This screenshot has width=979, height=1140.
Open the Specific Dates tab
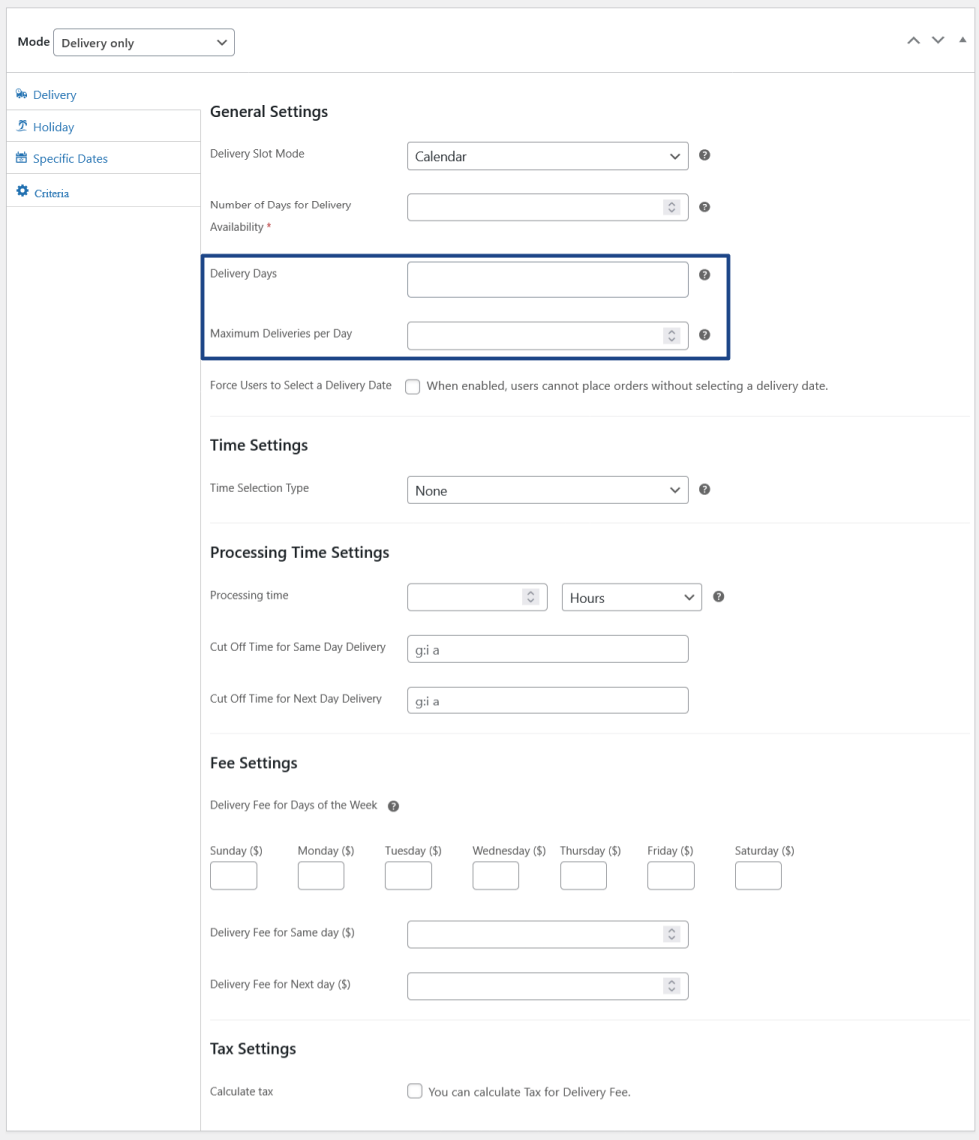click(x=70, y=159)
